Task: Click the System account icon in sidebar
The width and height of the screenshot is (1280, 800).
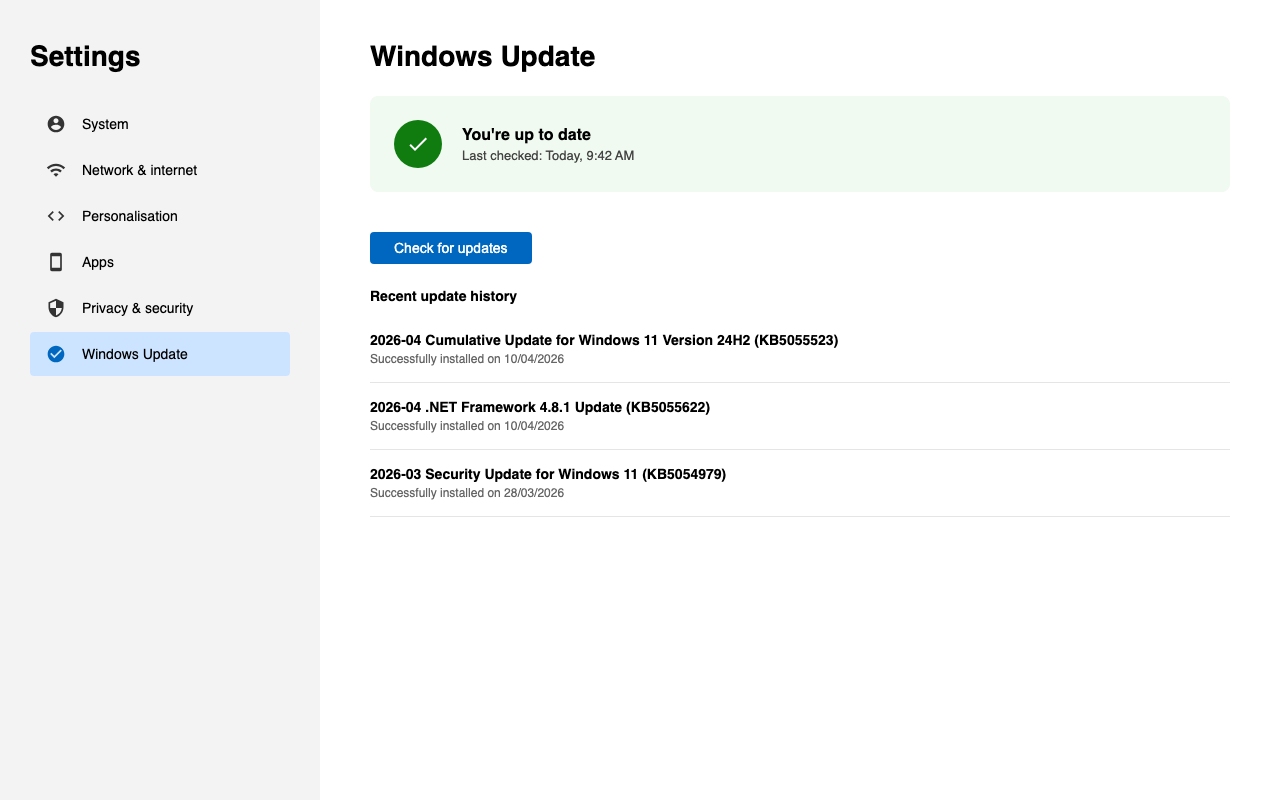Action: point(56,124)
